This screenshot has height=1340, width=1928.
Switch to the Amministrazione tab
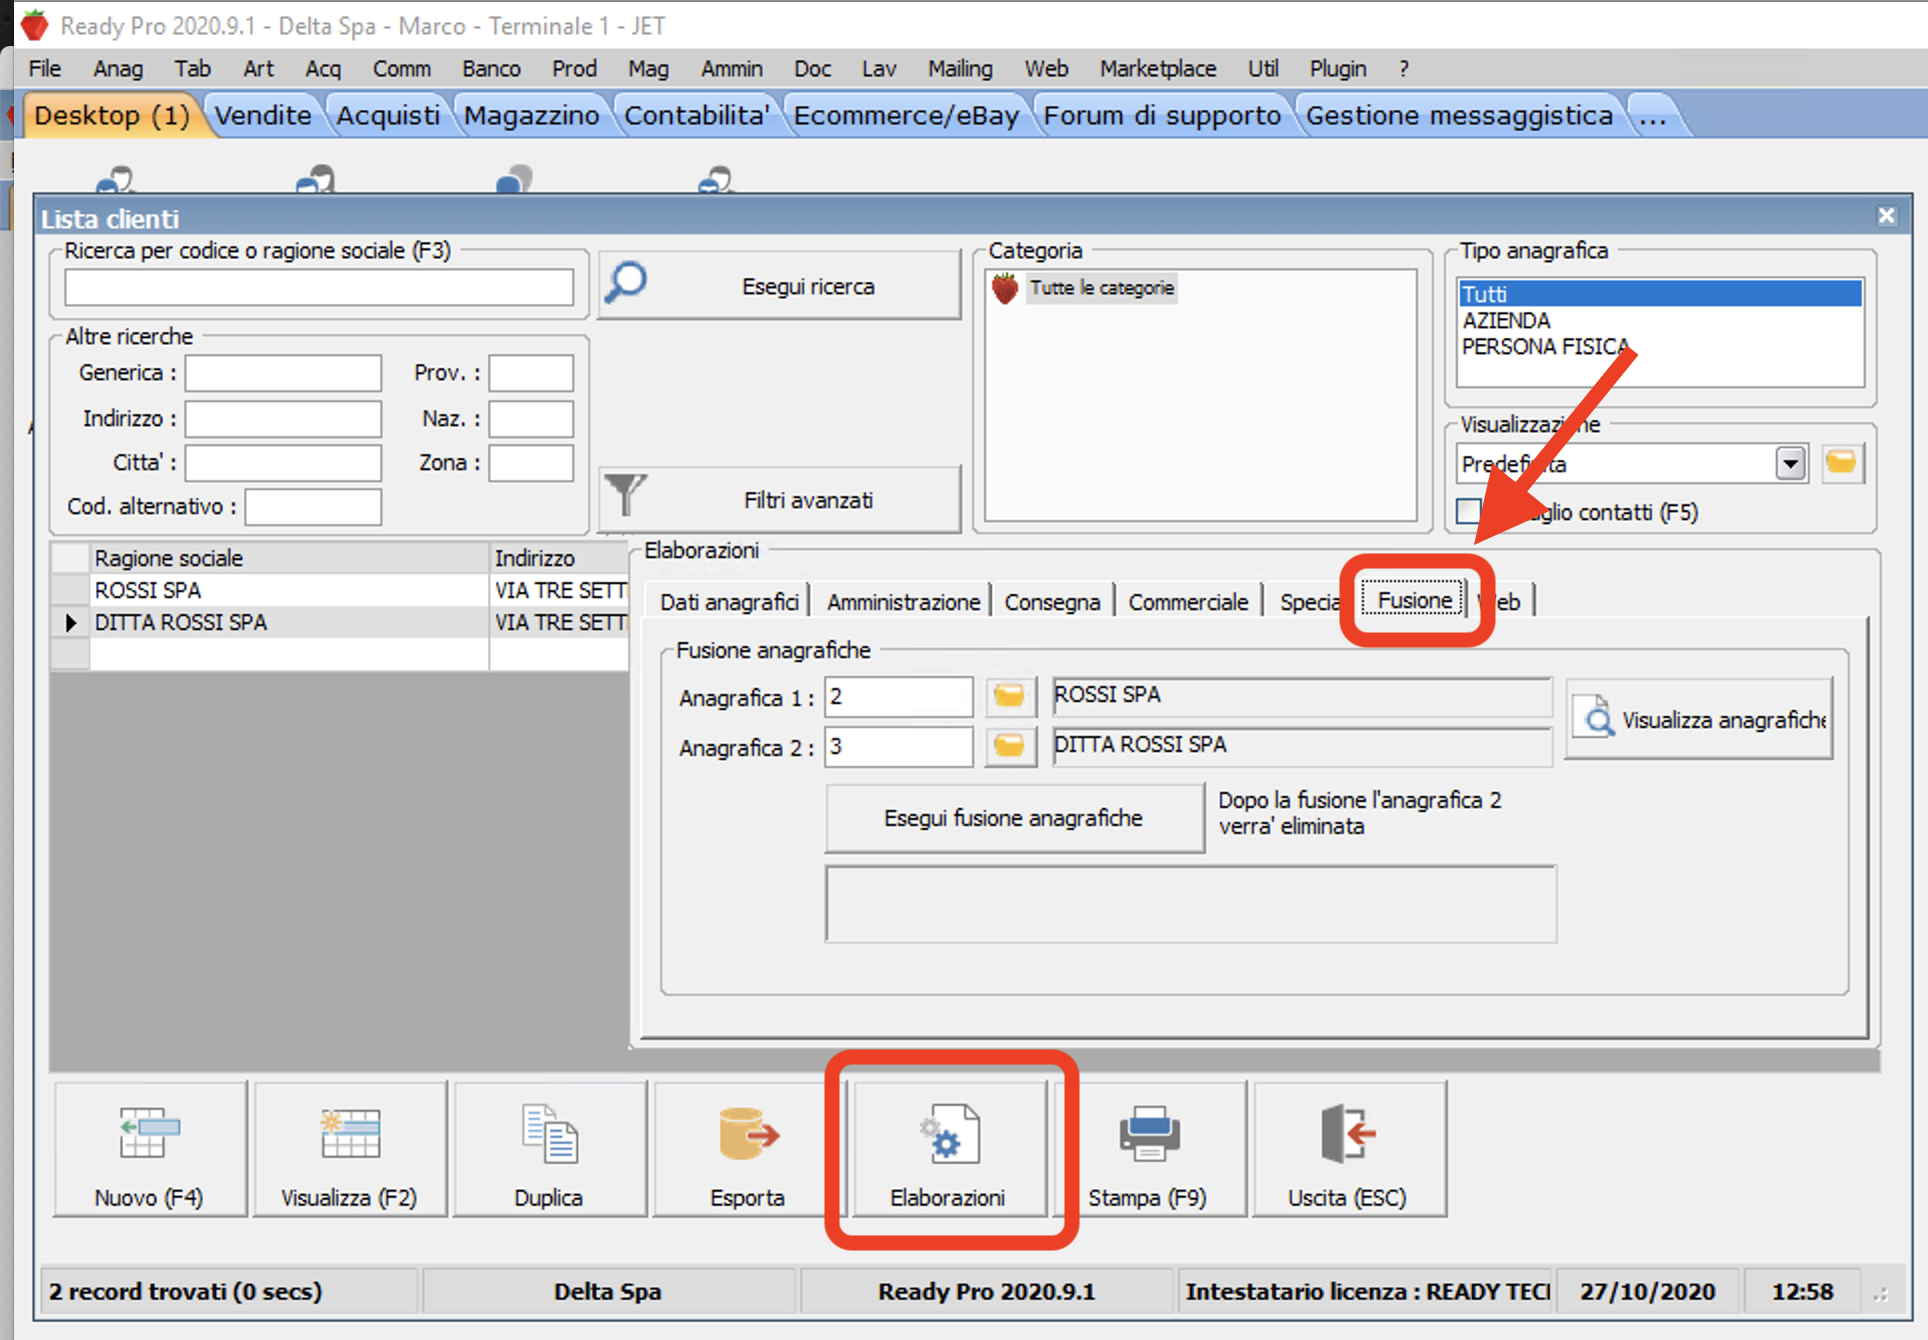(902, 602)
